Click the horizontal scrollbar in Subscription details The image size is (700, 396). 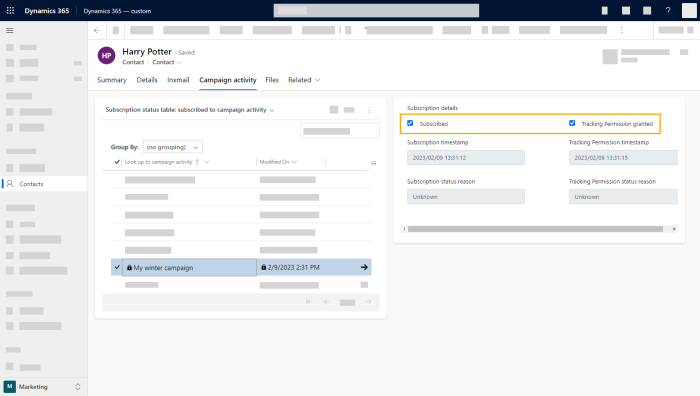click(535, 229)
